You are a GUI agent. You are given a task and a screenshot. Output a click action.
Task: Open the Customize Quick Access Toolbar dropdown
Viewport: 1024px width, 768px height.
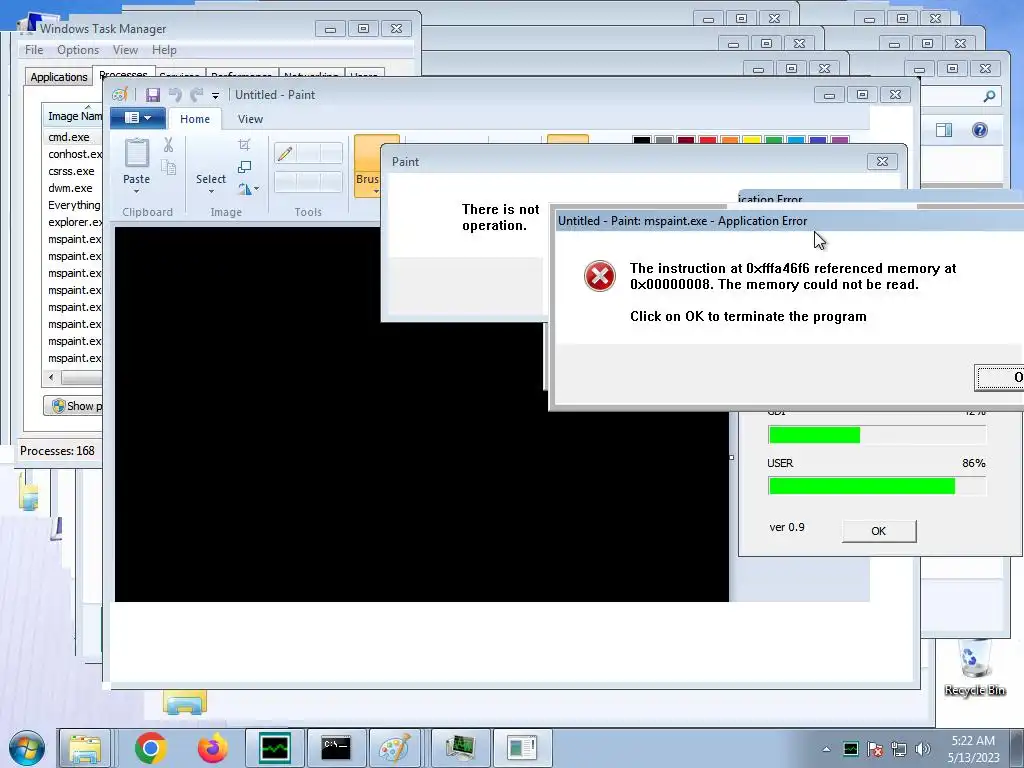pos(215,96)
